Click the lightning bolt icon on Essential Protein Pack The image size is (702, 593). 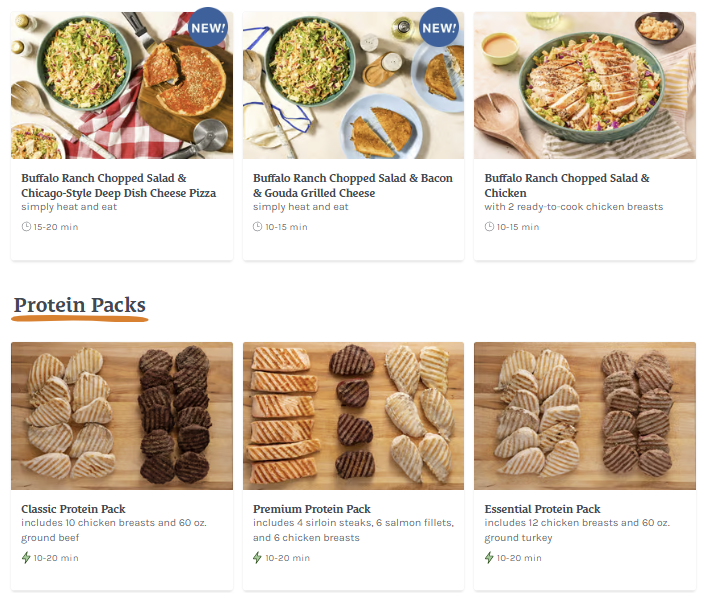coord(489,558)
